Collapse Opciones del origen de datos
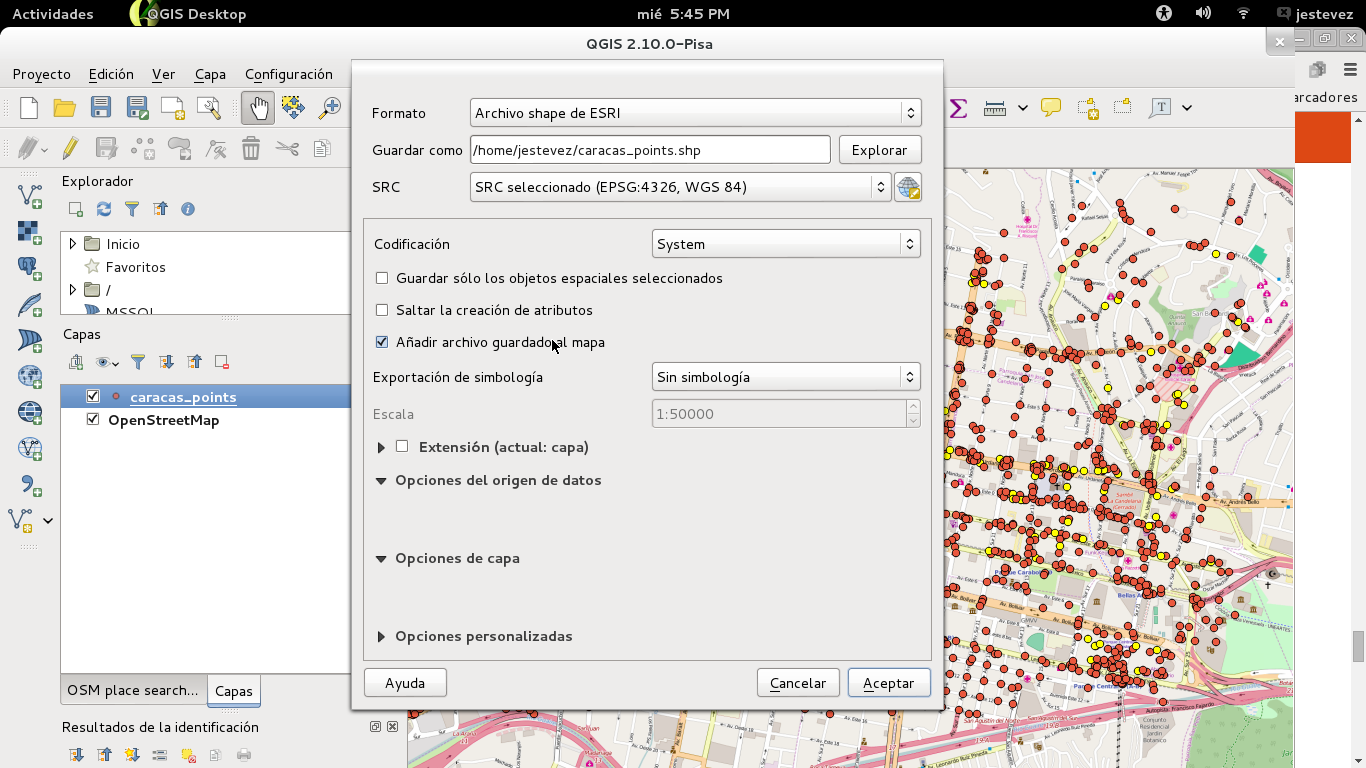 click(x=381, y=480)
